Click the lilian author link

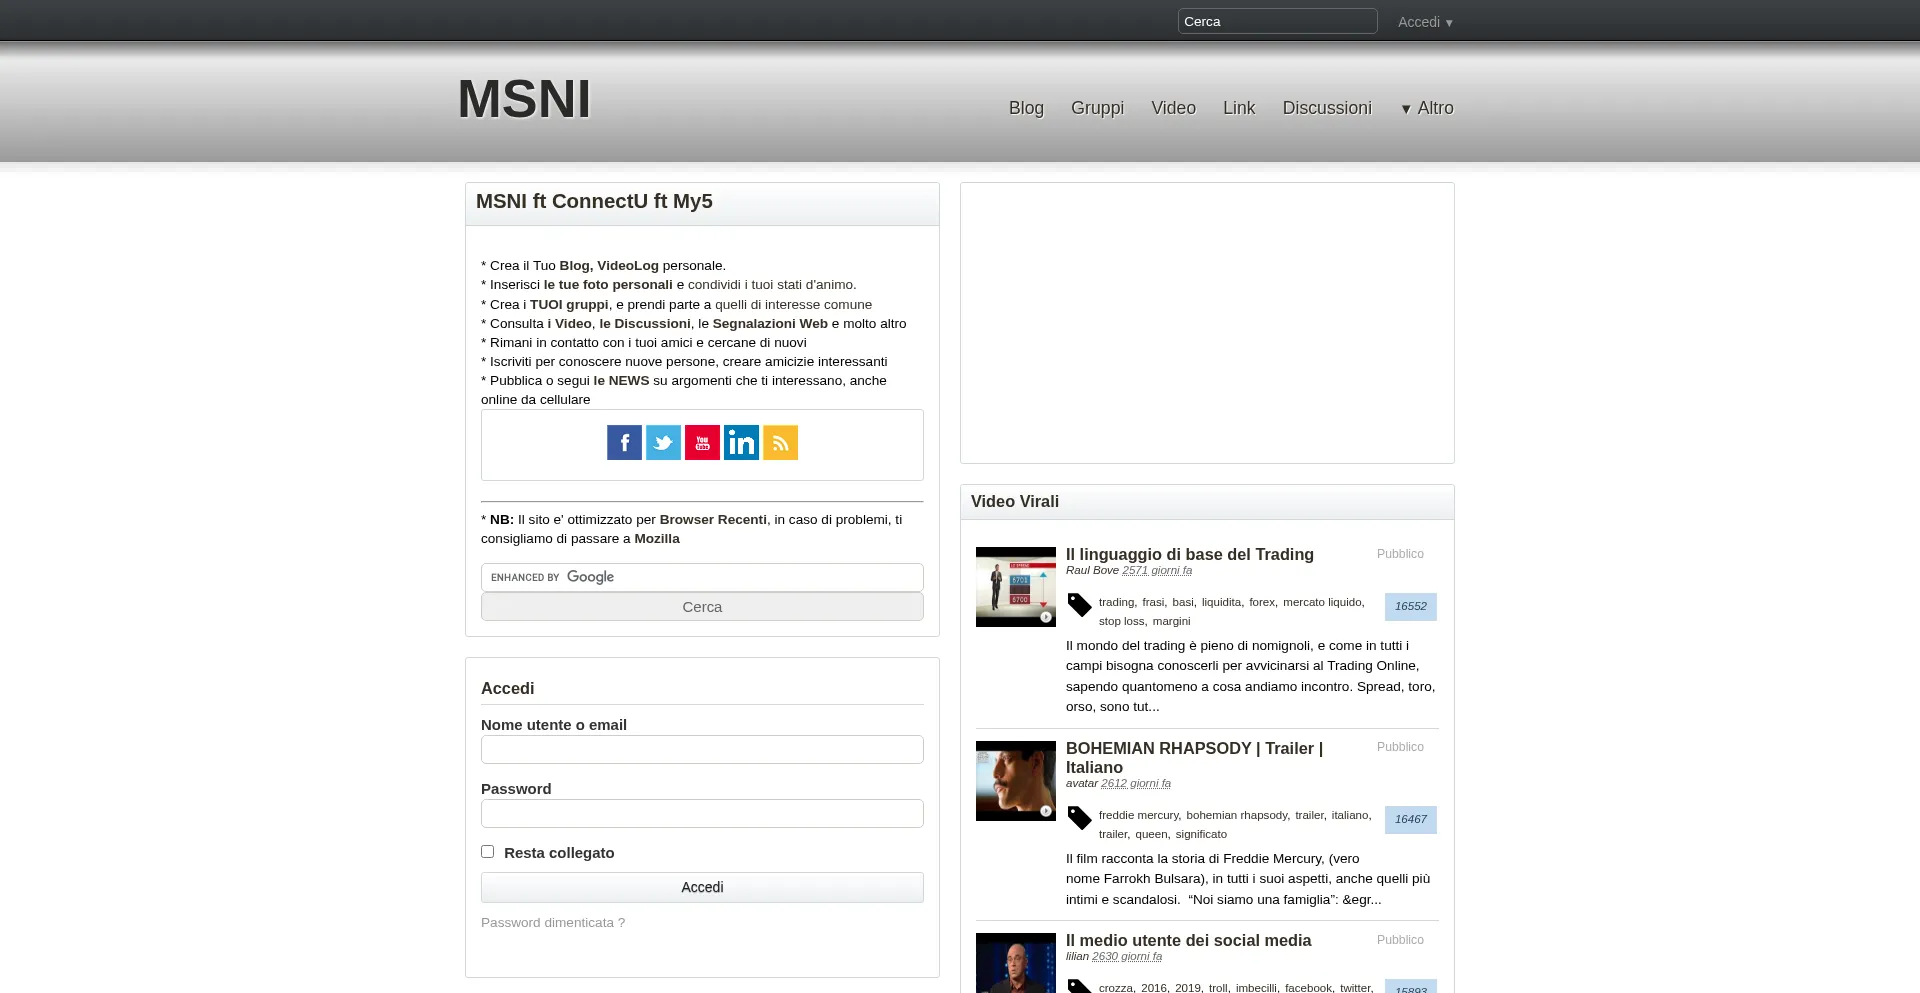point(1077,956)
